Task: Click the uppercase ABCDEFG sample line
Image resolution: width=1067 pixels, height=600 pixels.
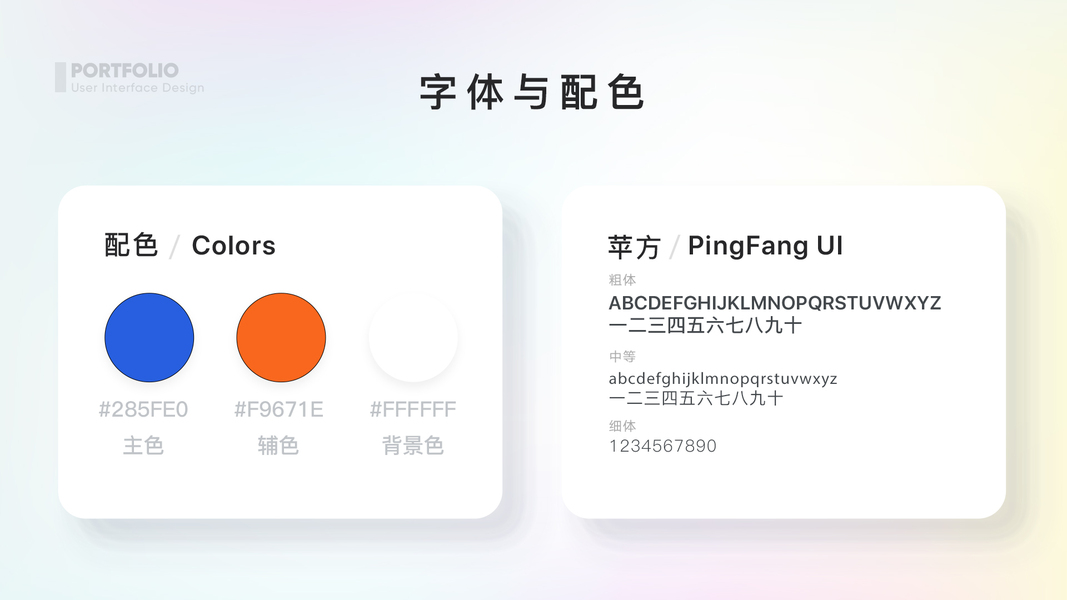Action: [774, 303]
